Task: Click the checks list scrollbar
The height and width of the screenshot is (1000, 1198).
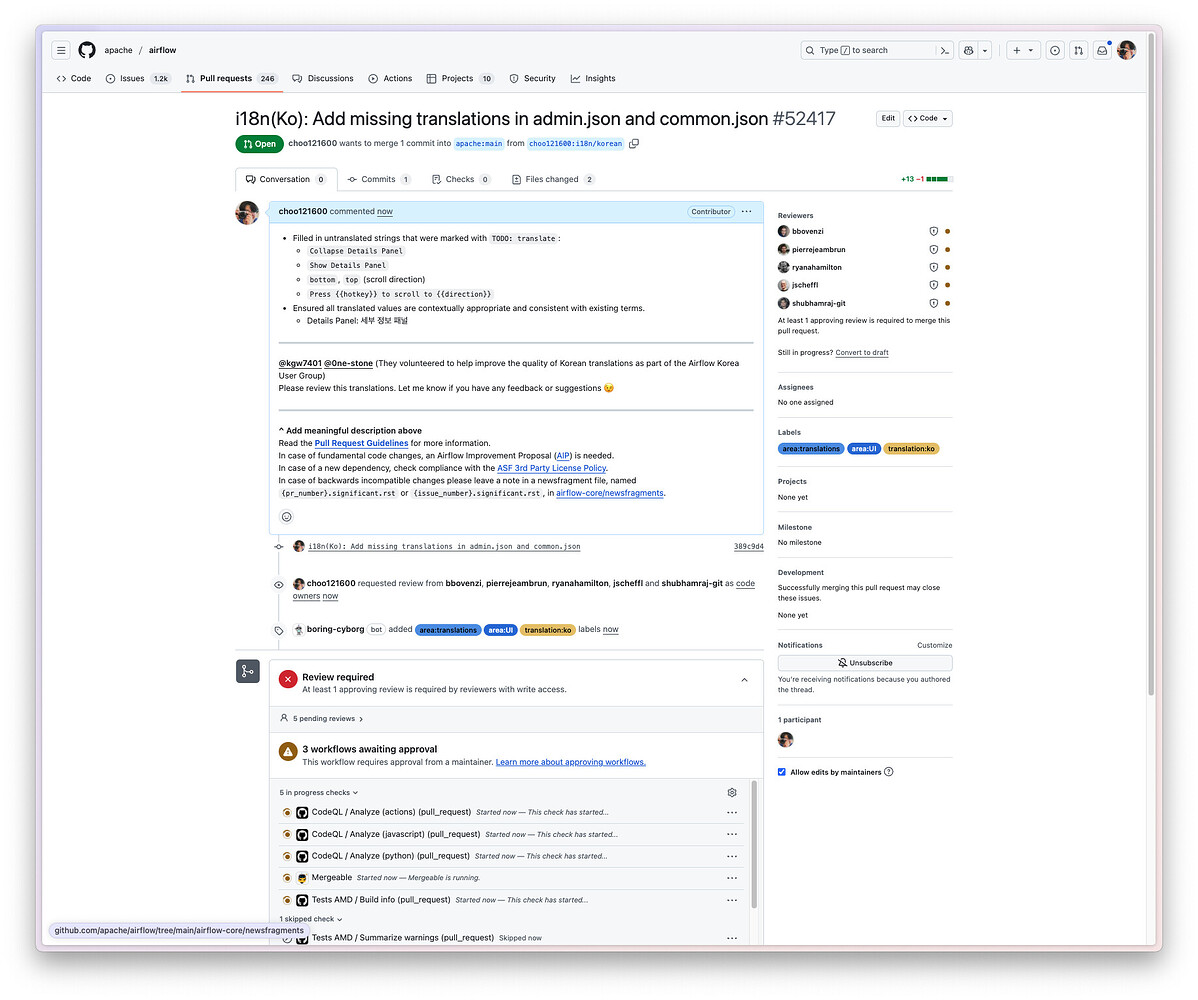Action: point(754,845)
